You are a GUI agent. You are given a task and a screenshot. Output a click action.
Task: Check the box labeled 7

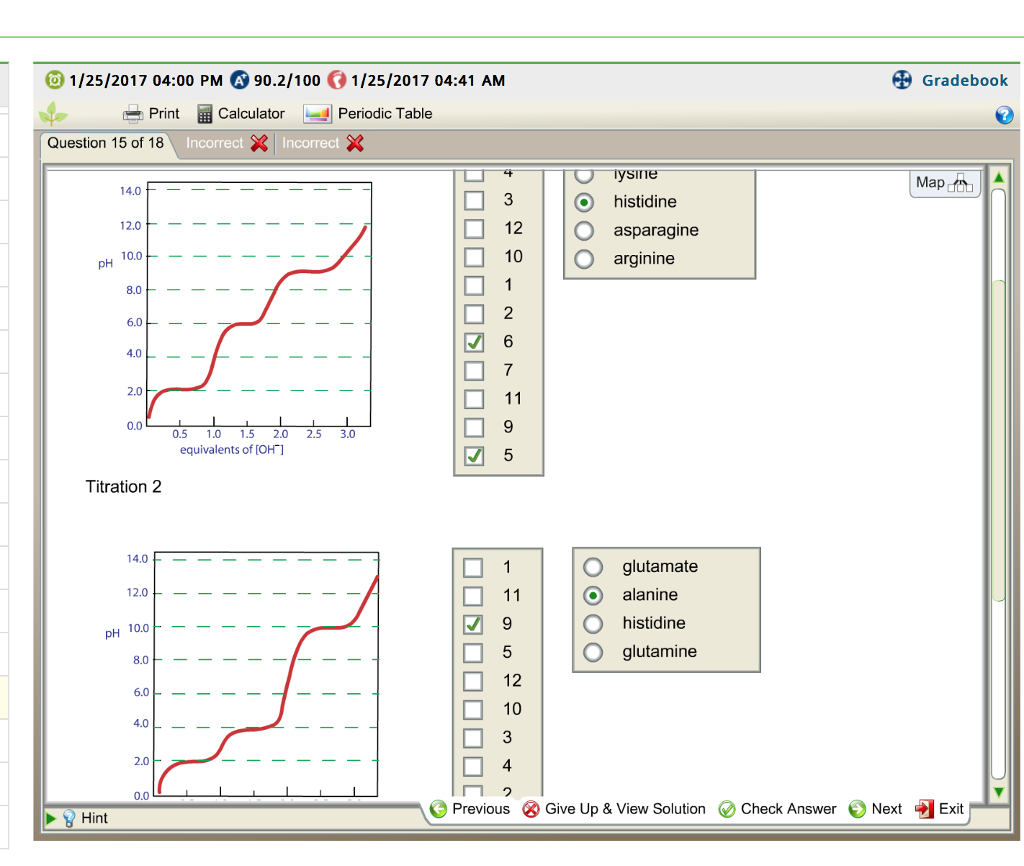tap(474, 371)
